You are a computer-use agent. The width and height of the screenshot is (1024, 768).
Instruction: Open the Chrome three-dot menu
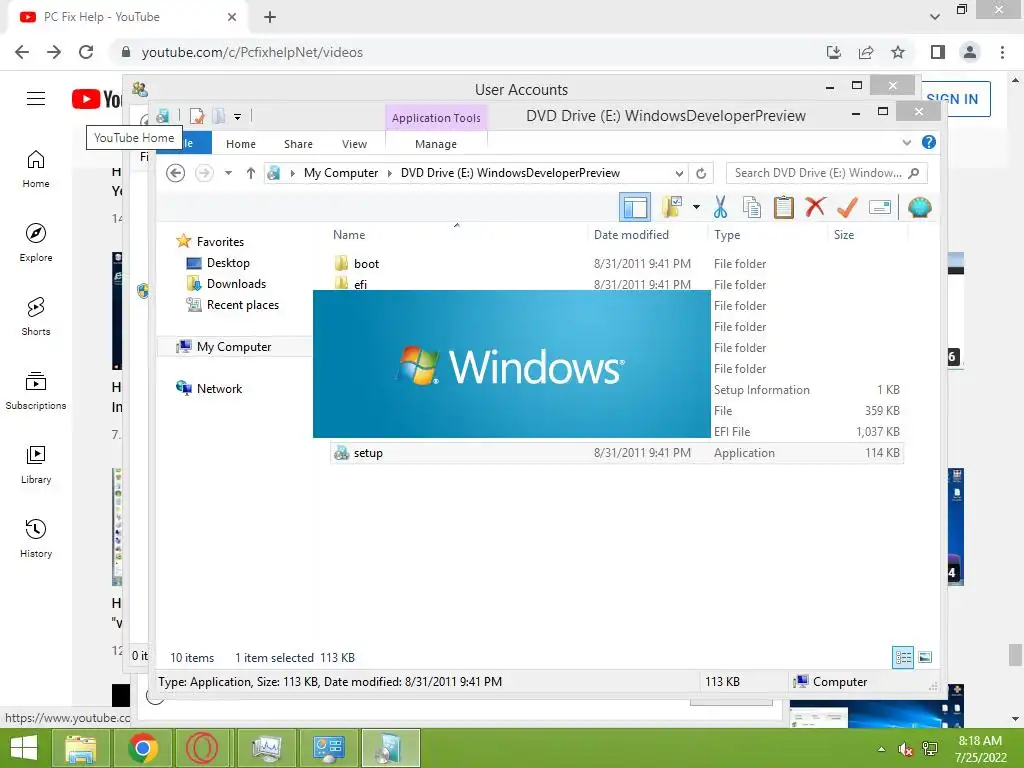click(1002, 52)
